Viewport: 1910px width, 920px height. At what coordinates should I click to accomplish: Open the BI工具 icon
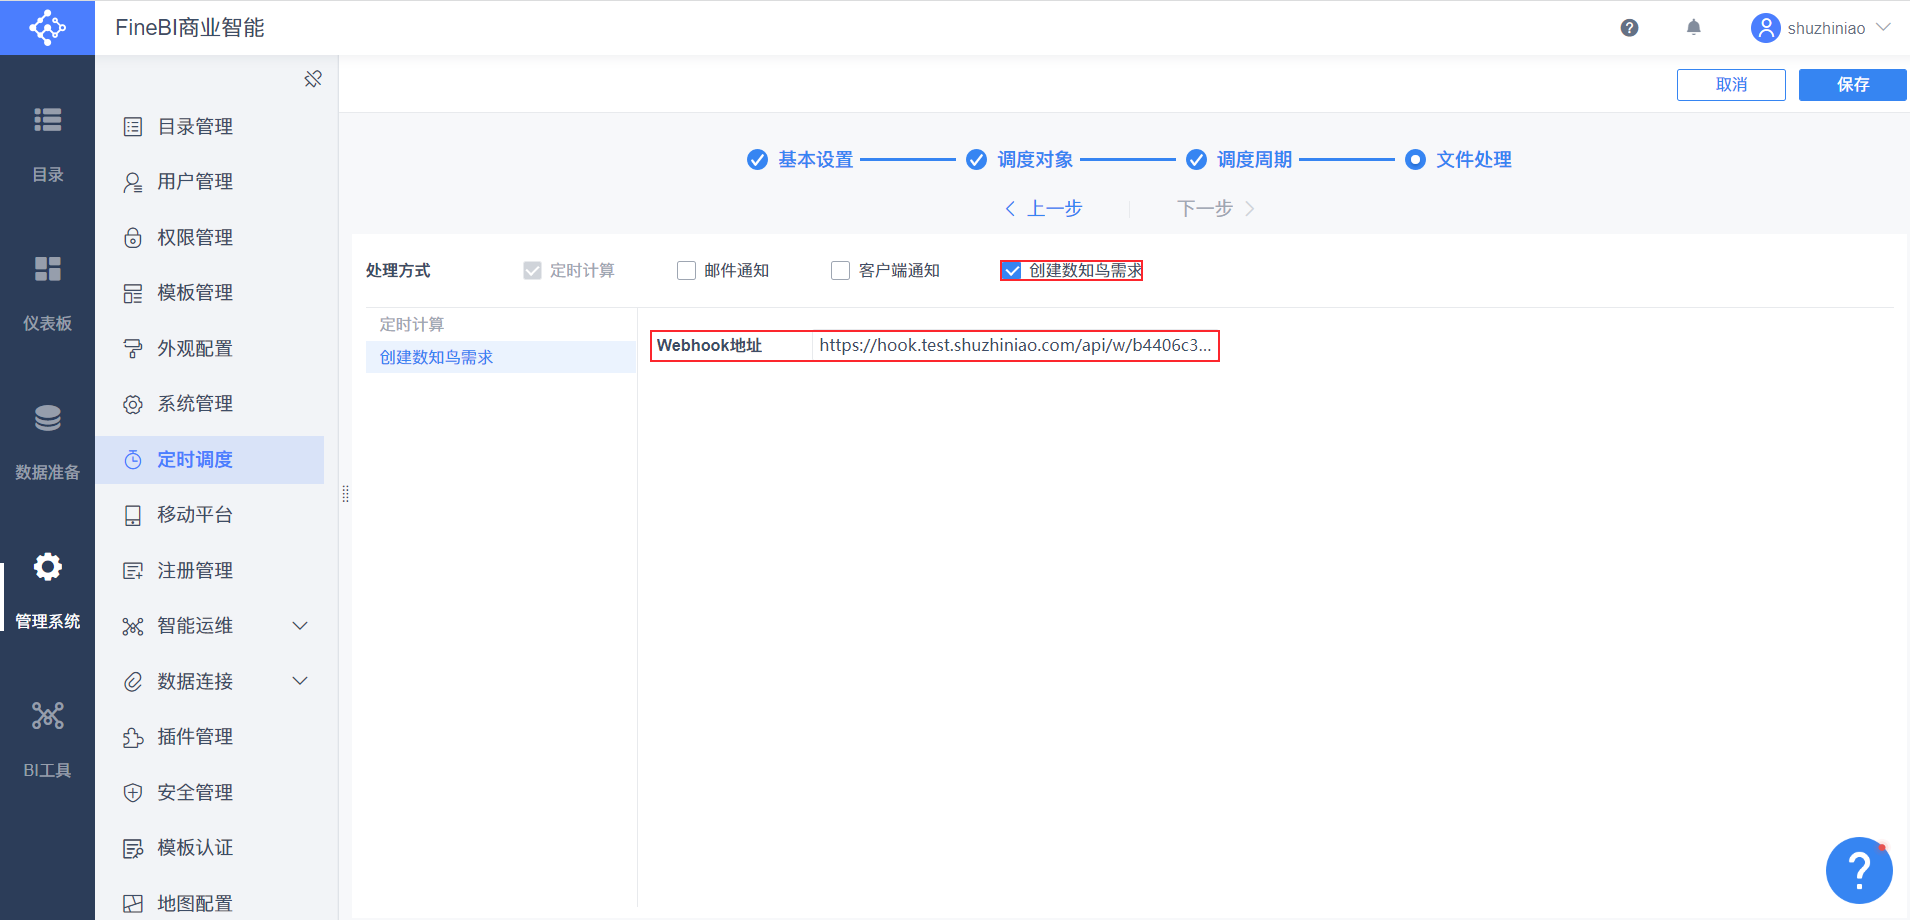point(47,716)
